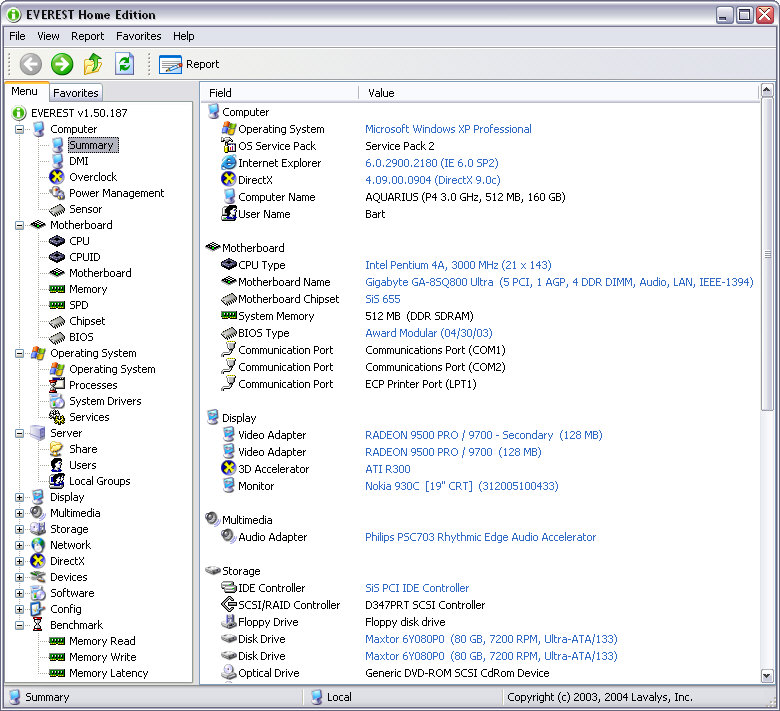Expand the Storage tree node
780x711 pixels.
pyautogui.click(x=19, y=529)
